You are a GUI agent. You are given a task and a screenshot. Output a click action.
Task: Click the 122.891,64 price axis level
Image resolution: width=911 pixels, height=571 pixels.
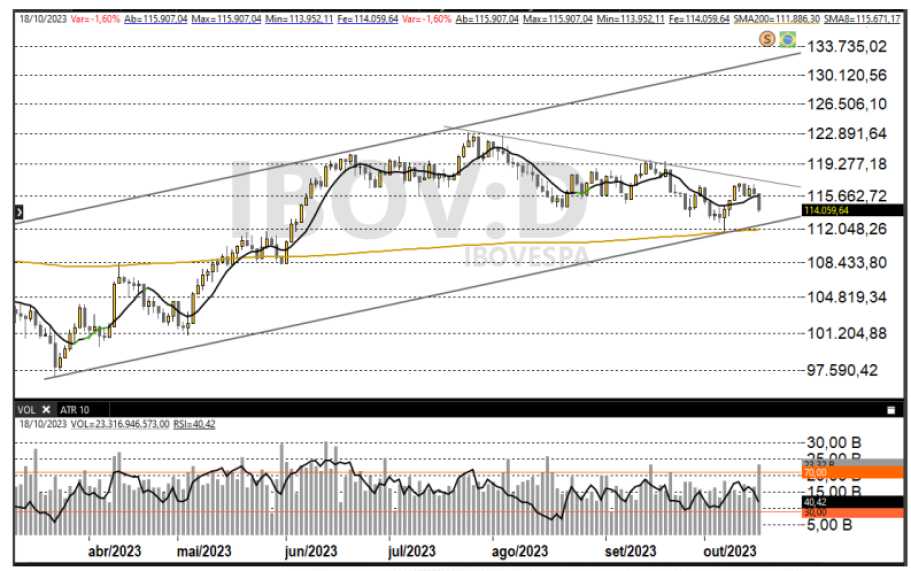(848, 134)
